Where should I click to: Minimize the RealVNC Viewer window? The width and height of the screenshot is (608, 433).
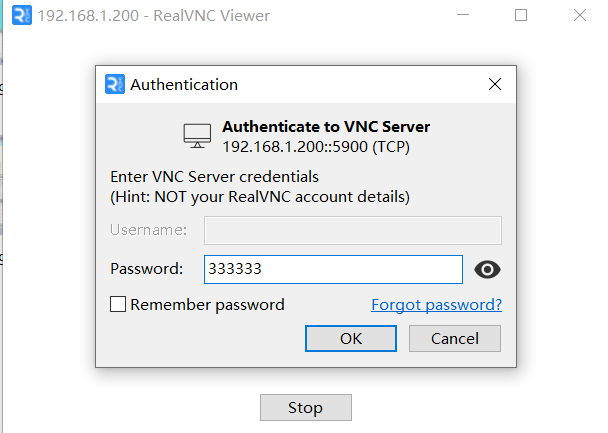[x=463, y=15]
